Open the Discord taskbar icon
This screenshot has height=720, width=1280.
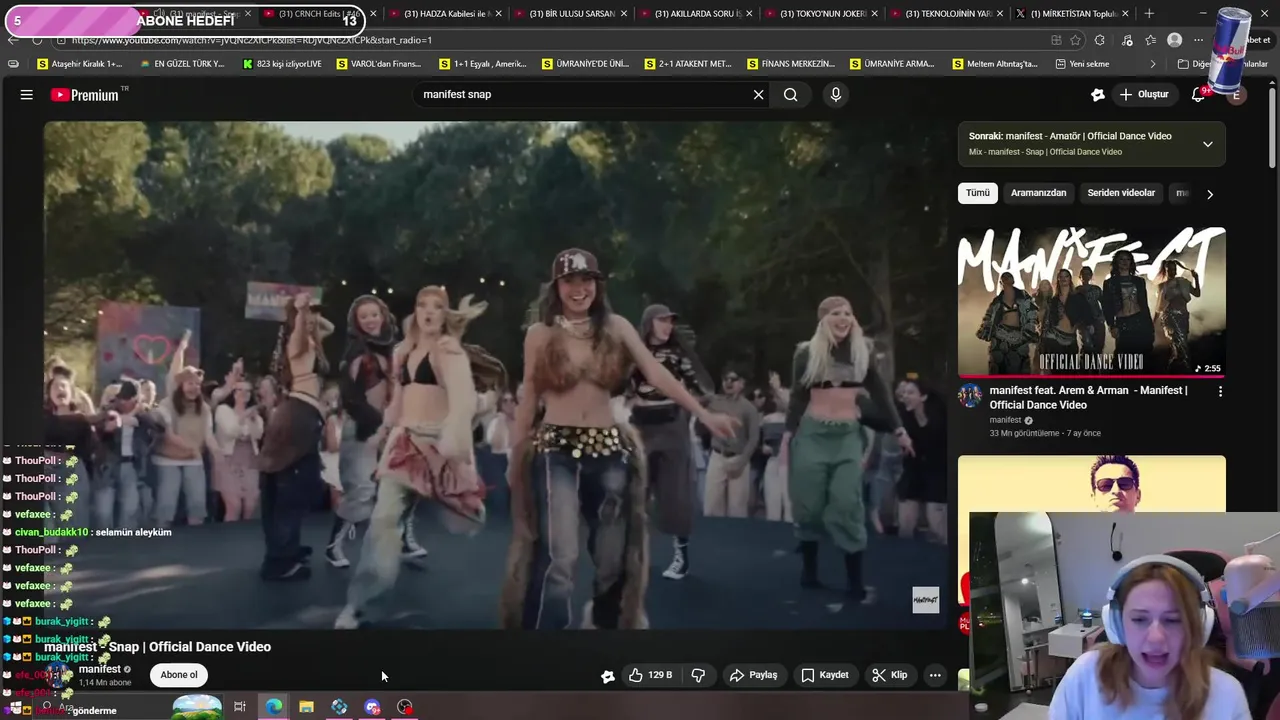coord(372,707)
